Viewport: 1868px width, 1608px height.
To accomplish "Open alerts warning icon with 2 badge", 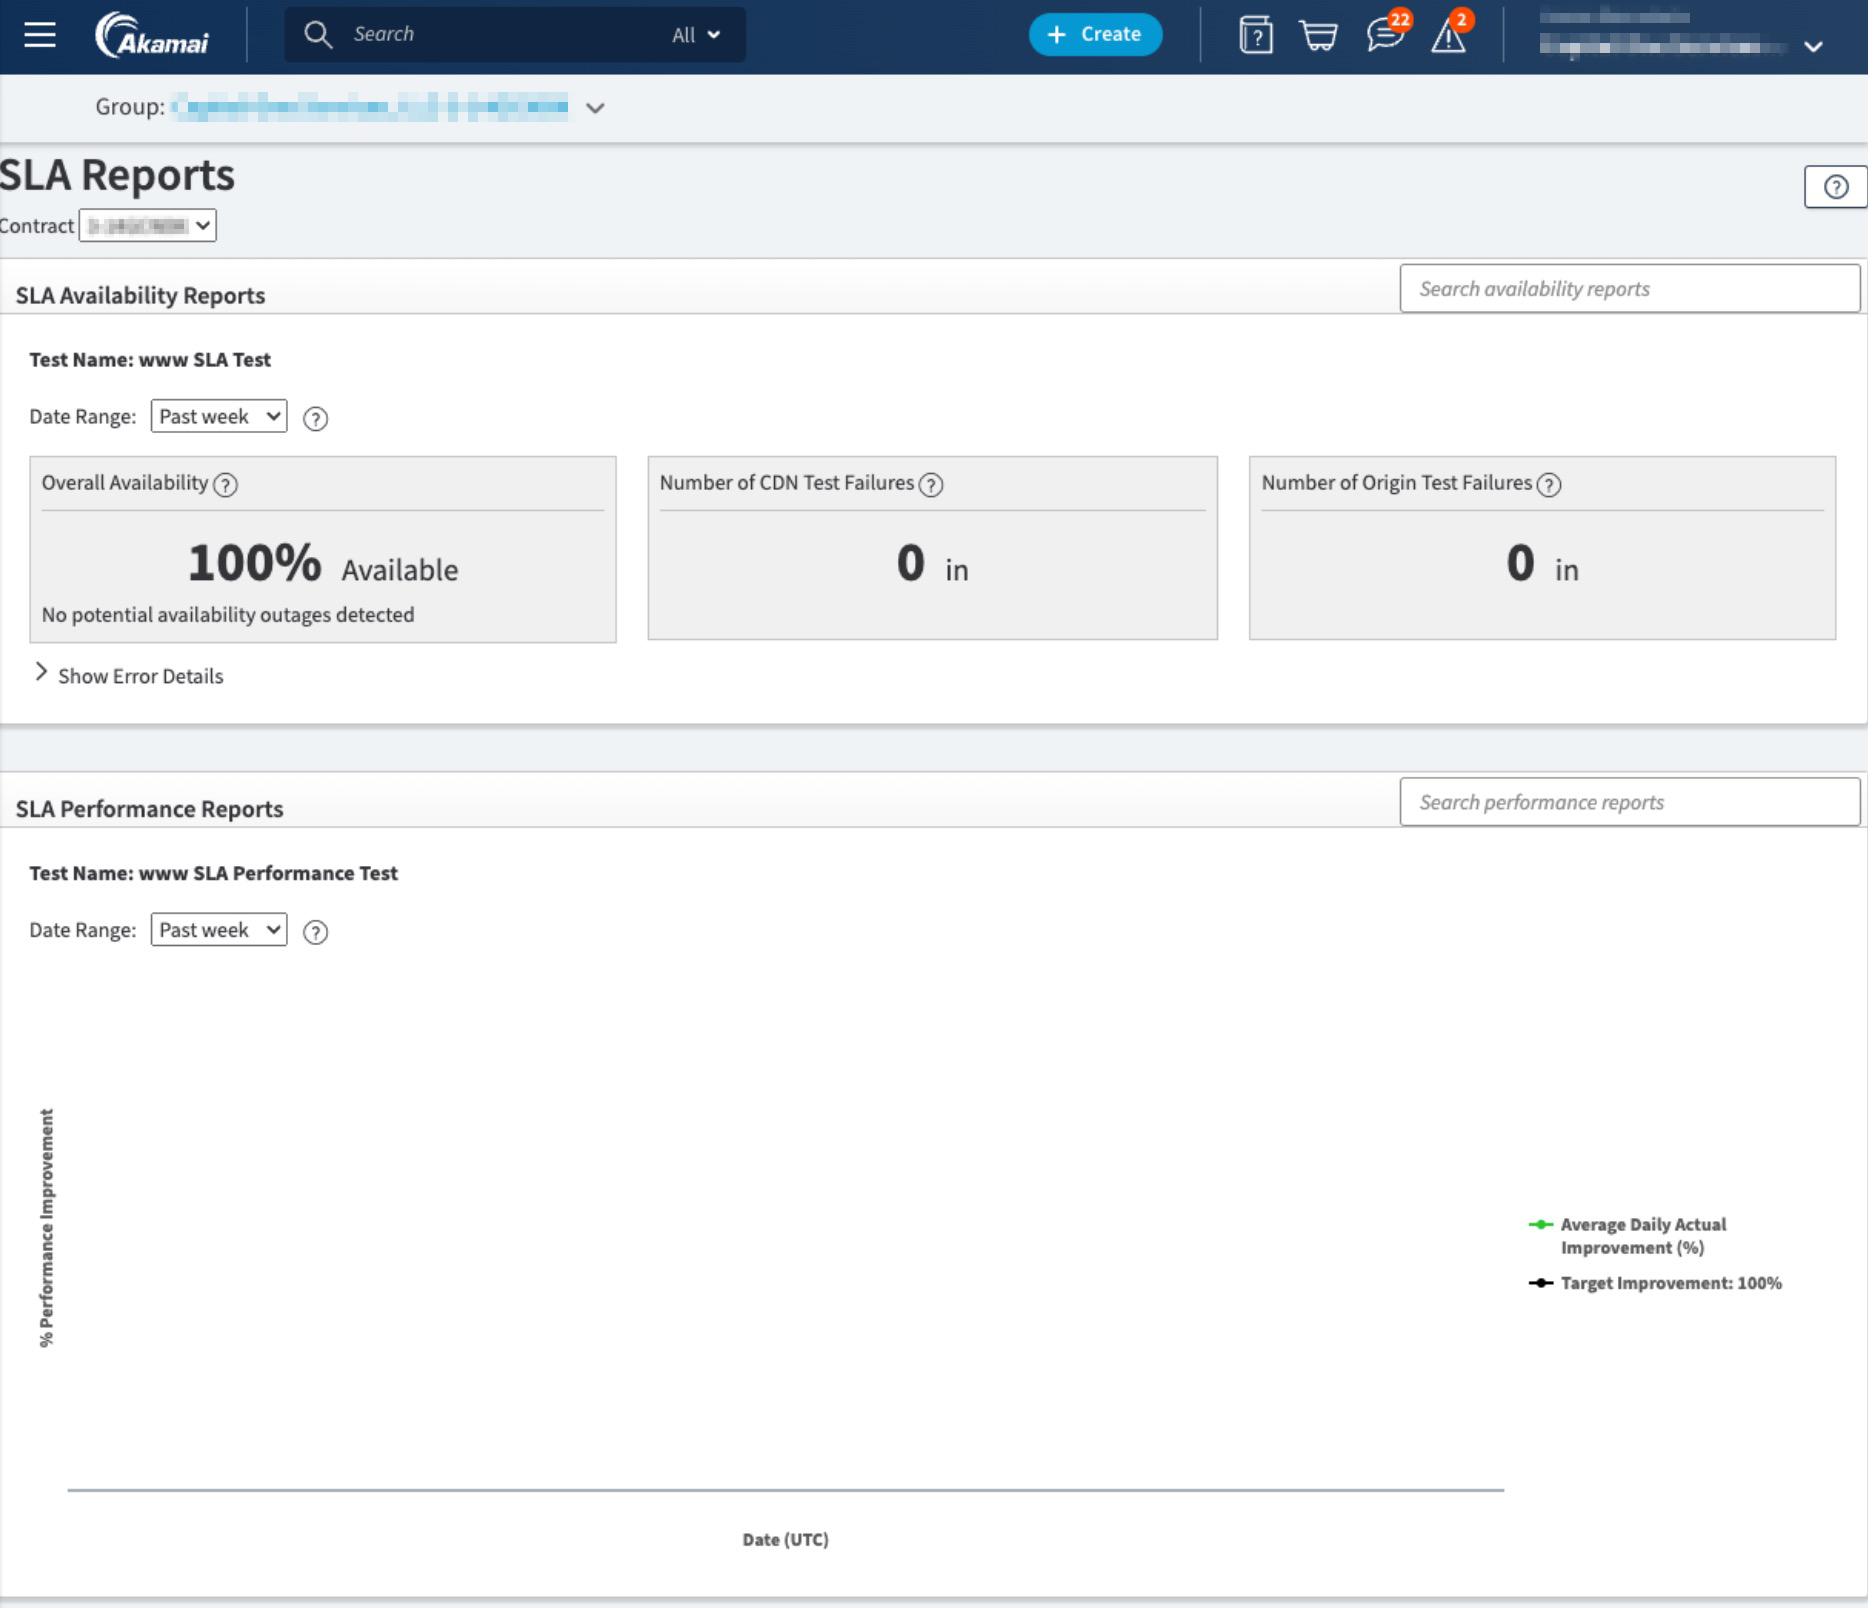I will 1448,36.
